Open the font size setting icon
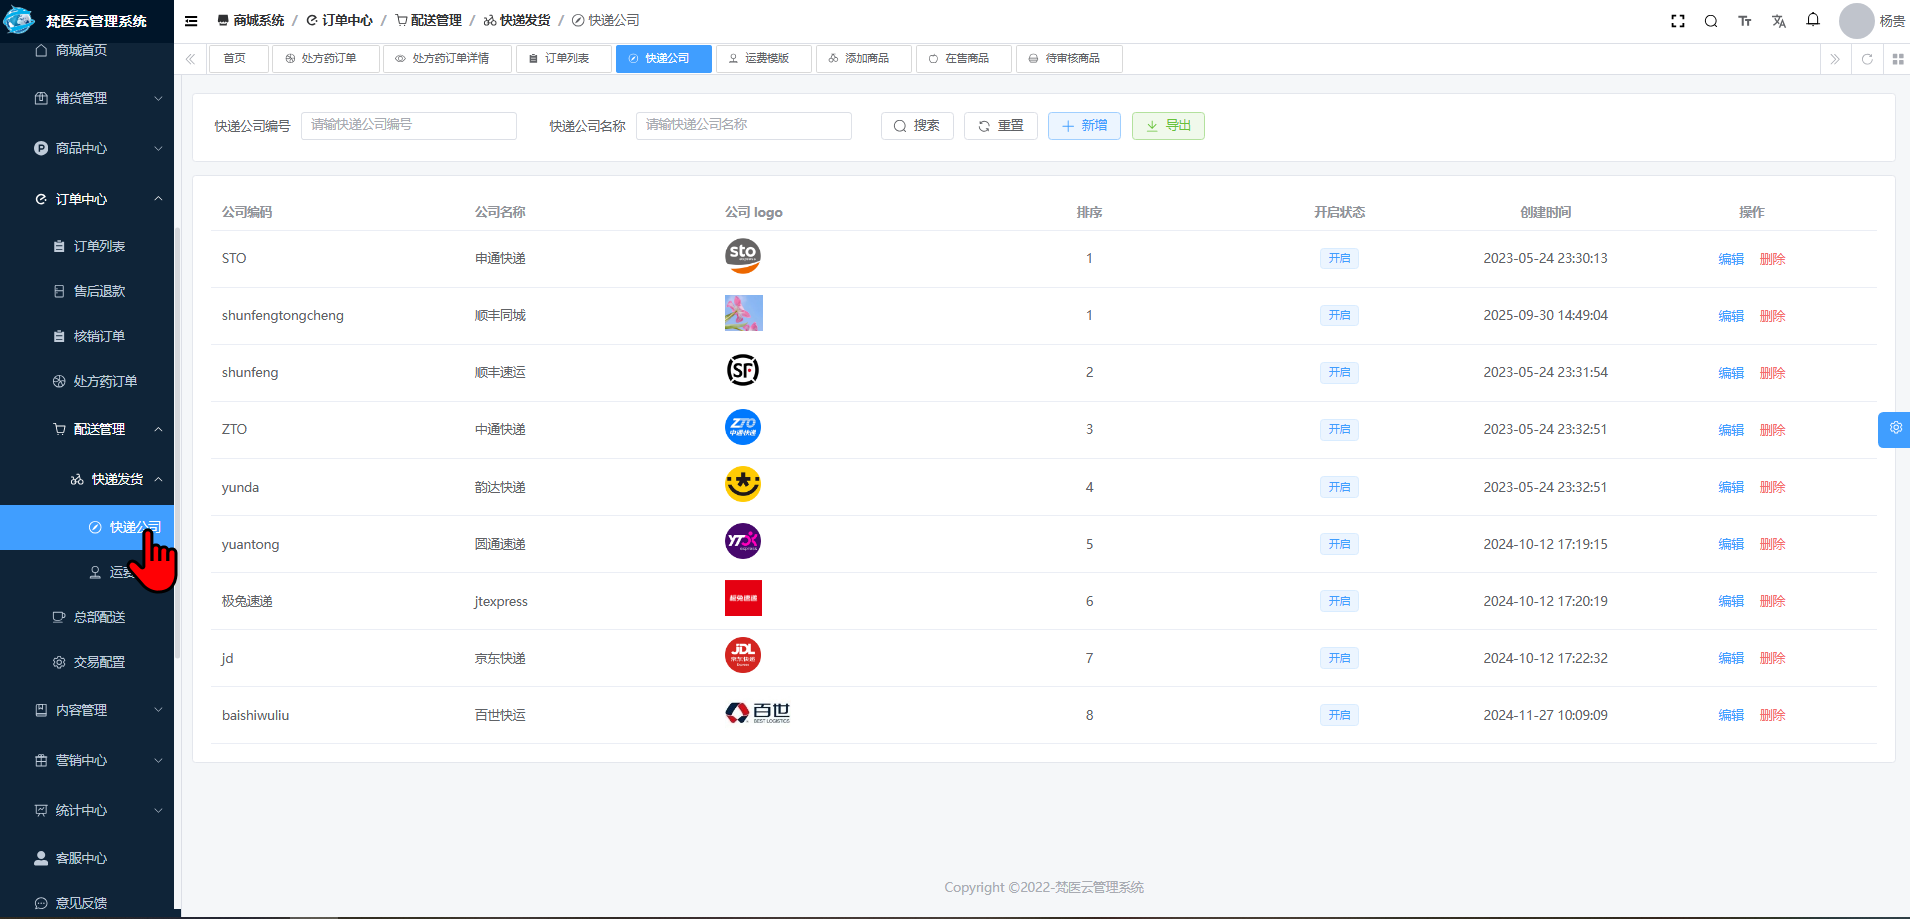Screen dimensions: 1910x919 pos(1745,21)
